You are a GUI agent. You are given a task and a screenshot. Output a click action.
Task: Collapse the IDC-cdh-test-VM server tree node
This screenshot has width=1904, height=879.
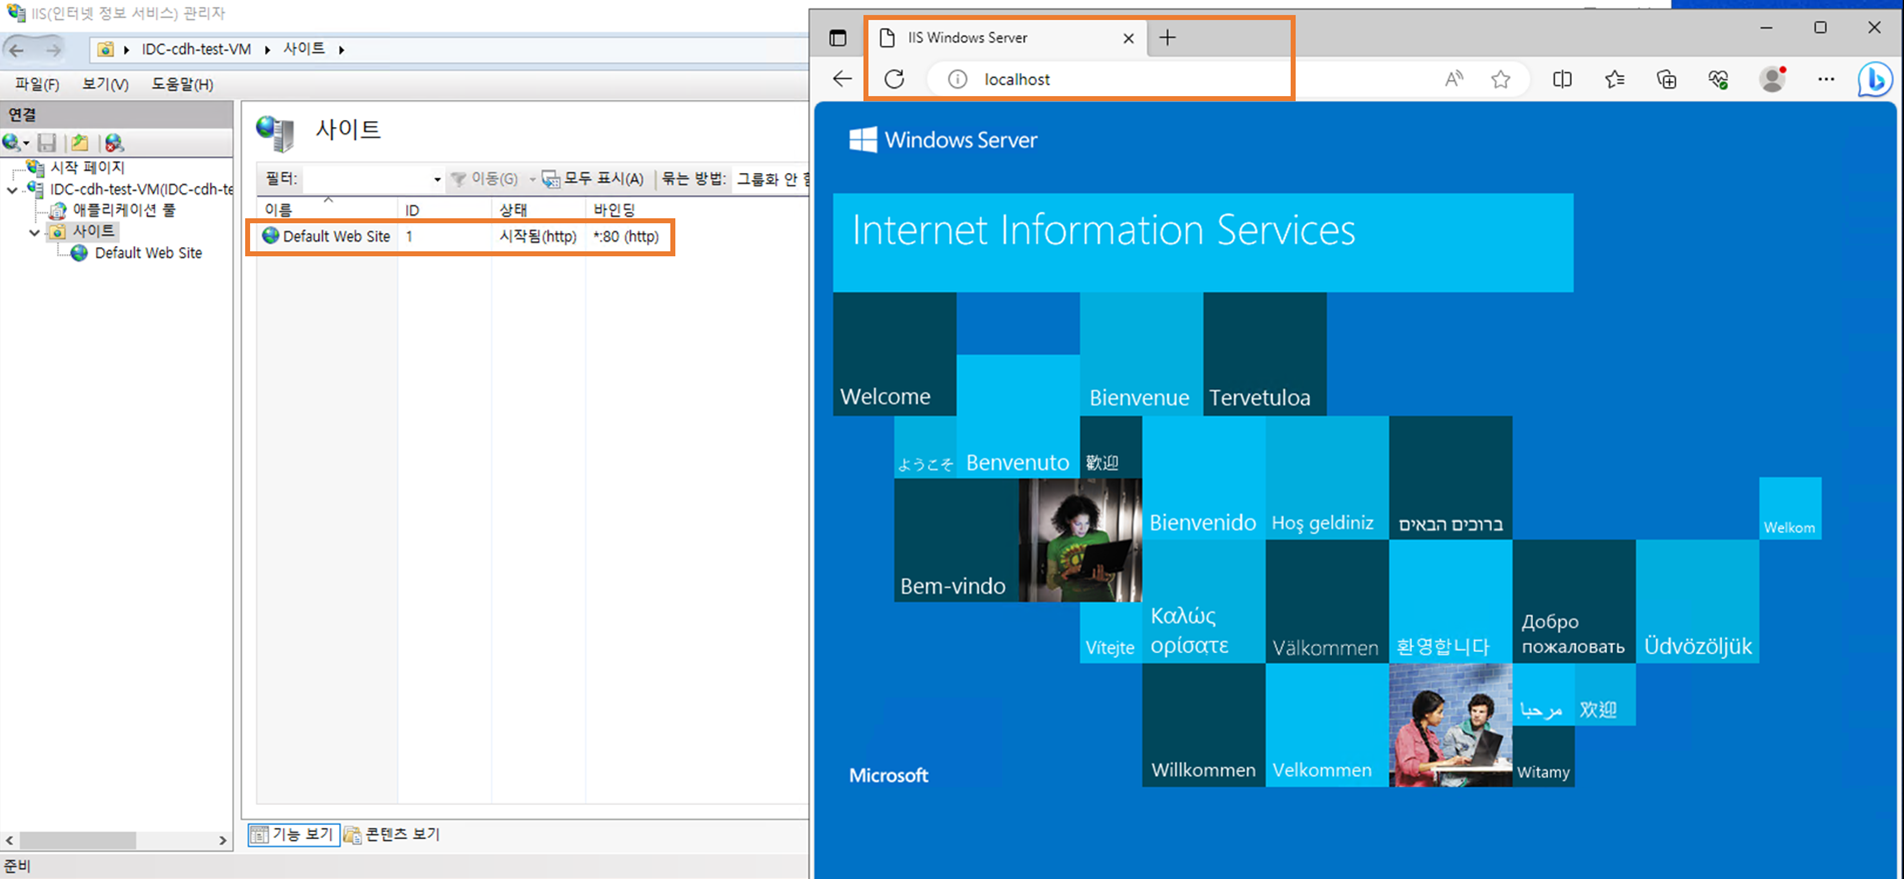[12, 189]
